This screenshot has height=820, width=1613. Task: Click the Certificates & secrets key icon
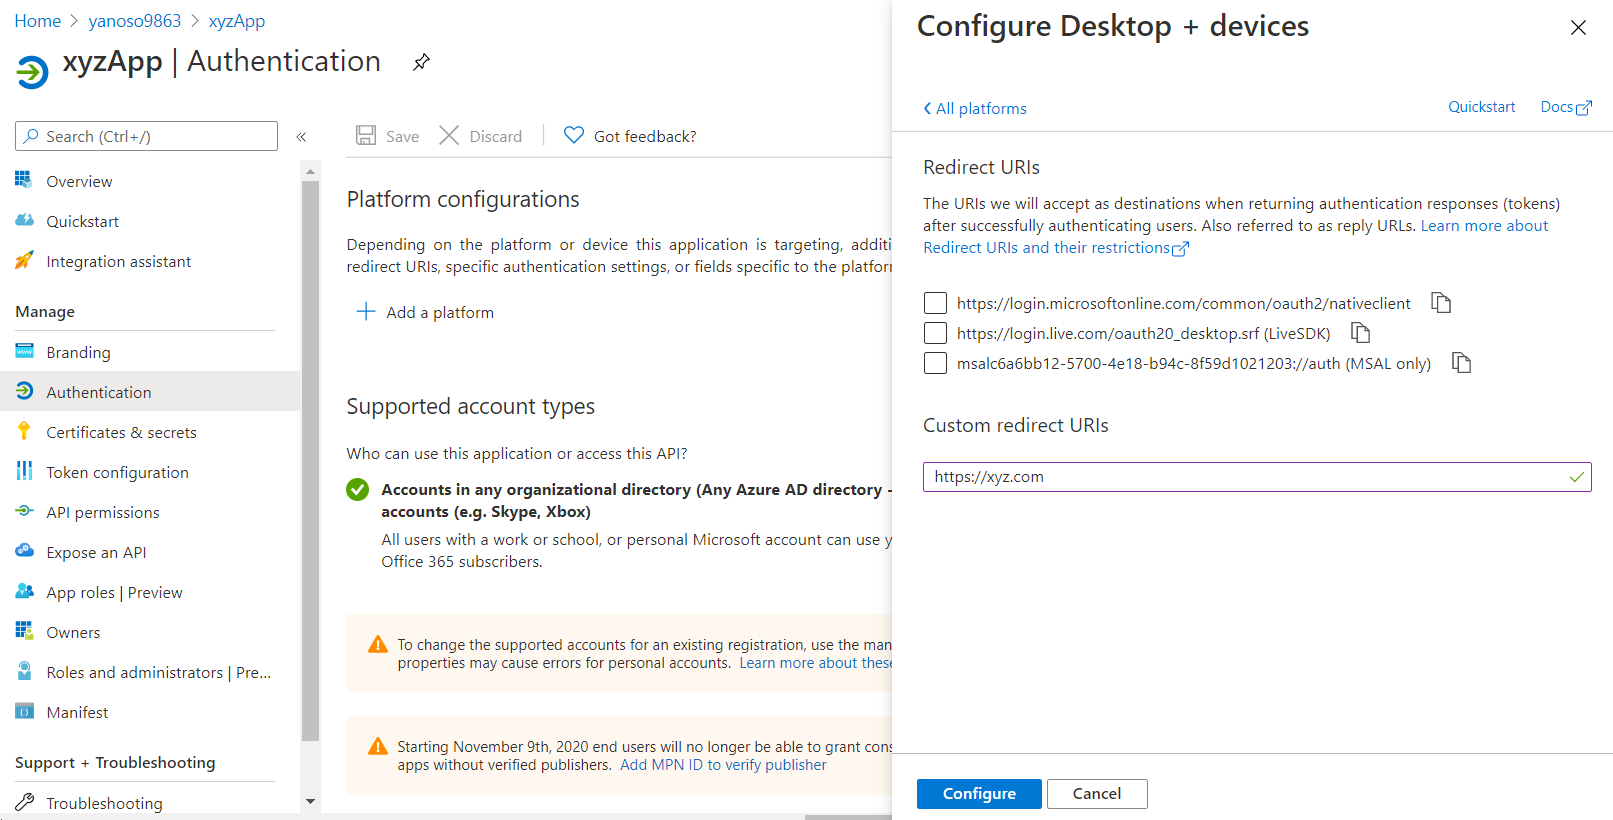click(24, 431)
